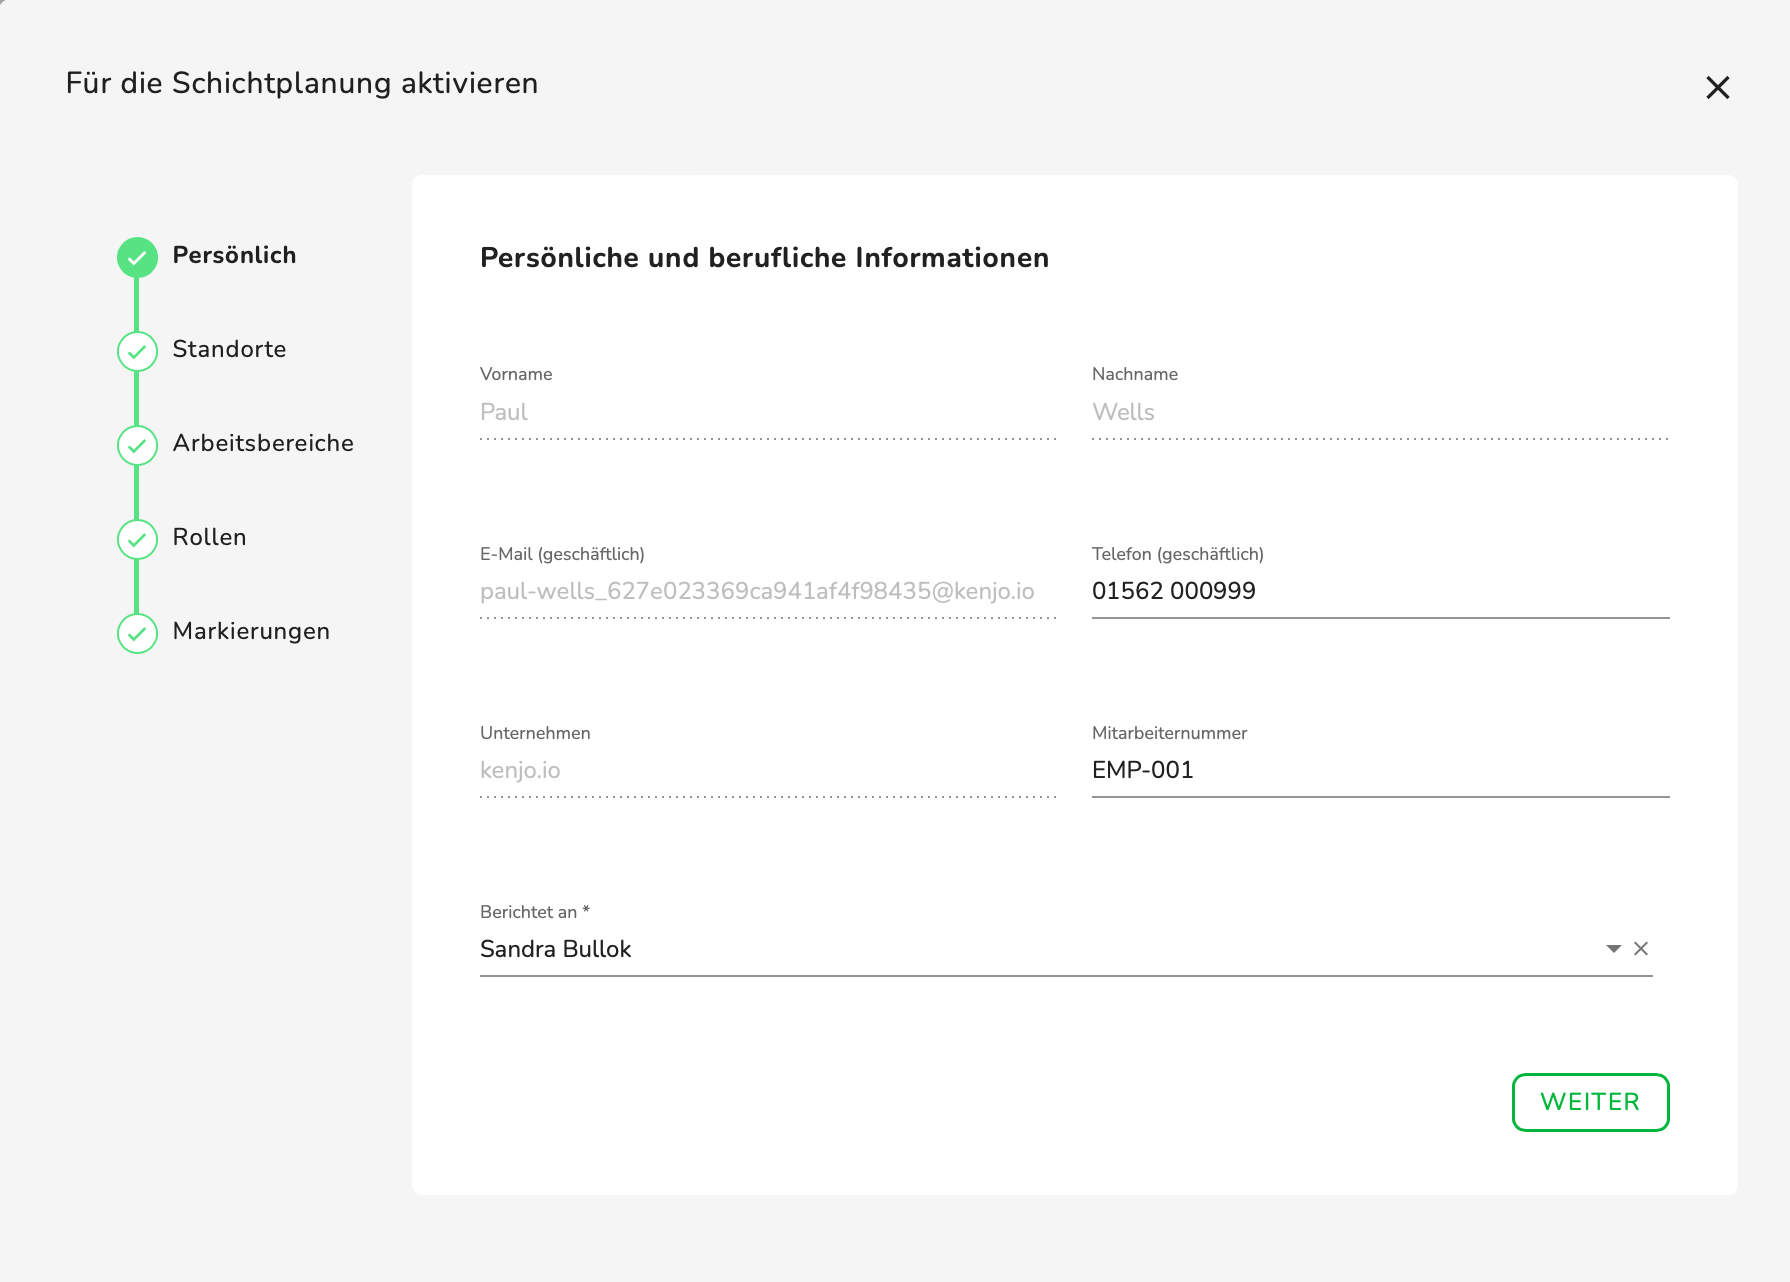
Task: Click the Vorname label
Action: (x=516, y=374)
